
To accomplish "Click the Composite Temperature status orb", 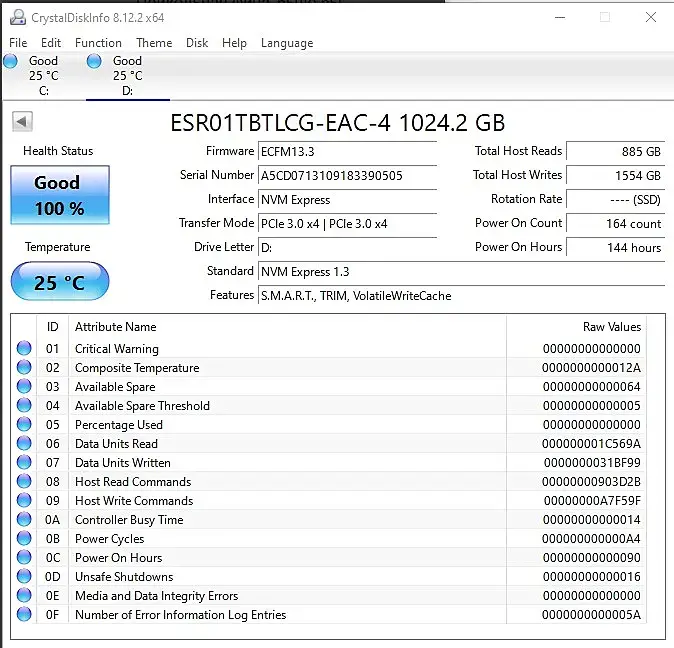I will tap(24, 368).
